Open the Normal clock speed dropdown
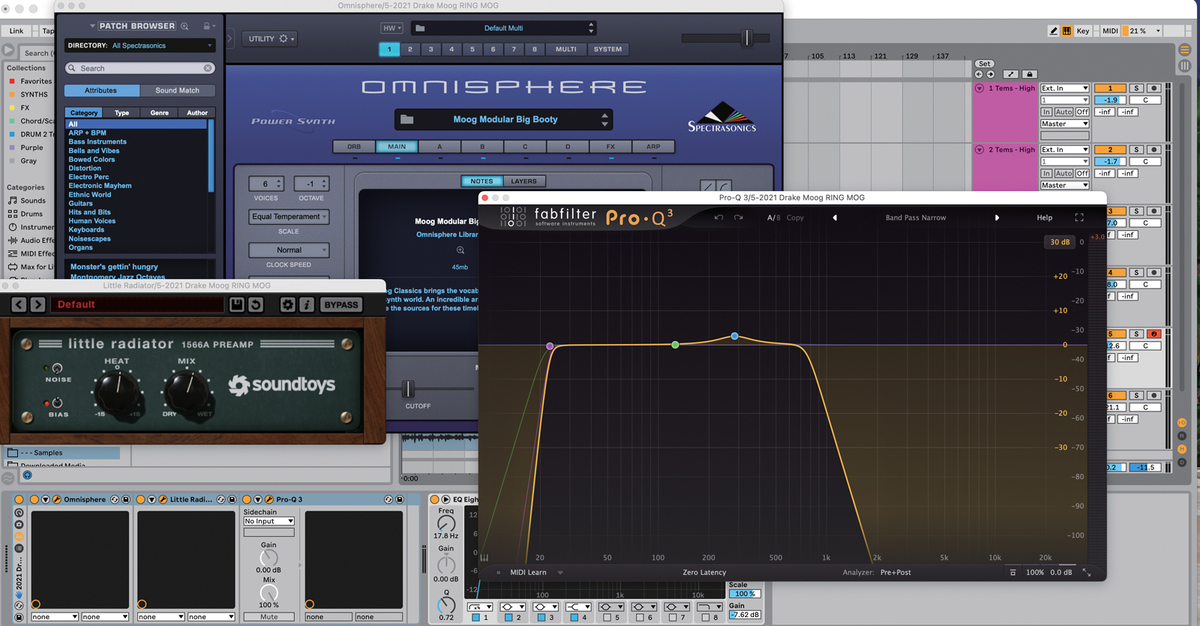This screenshot has width=1200, height=626. (289, 250)
